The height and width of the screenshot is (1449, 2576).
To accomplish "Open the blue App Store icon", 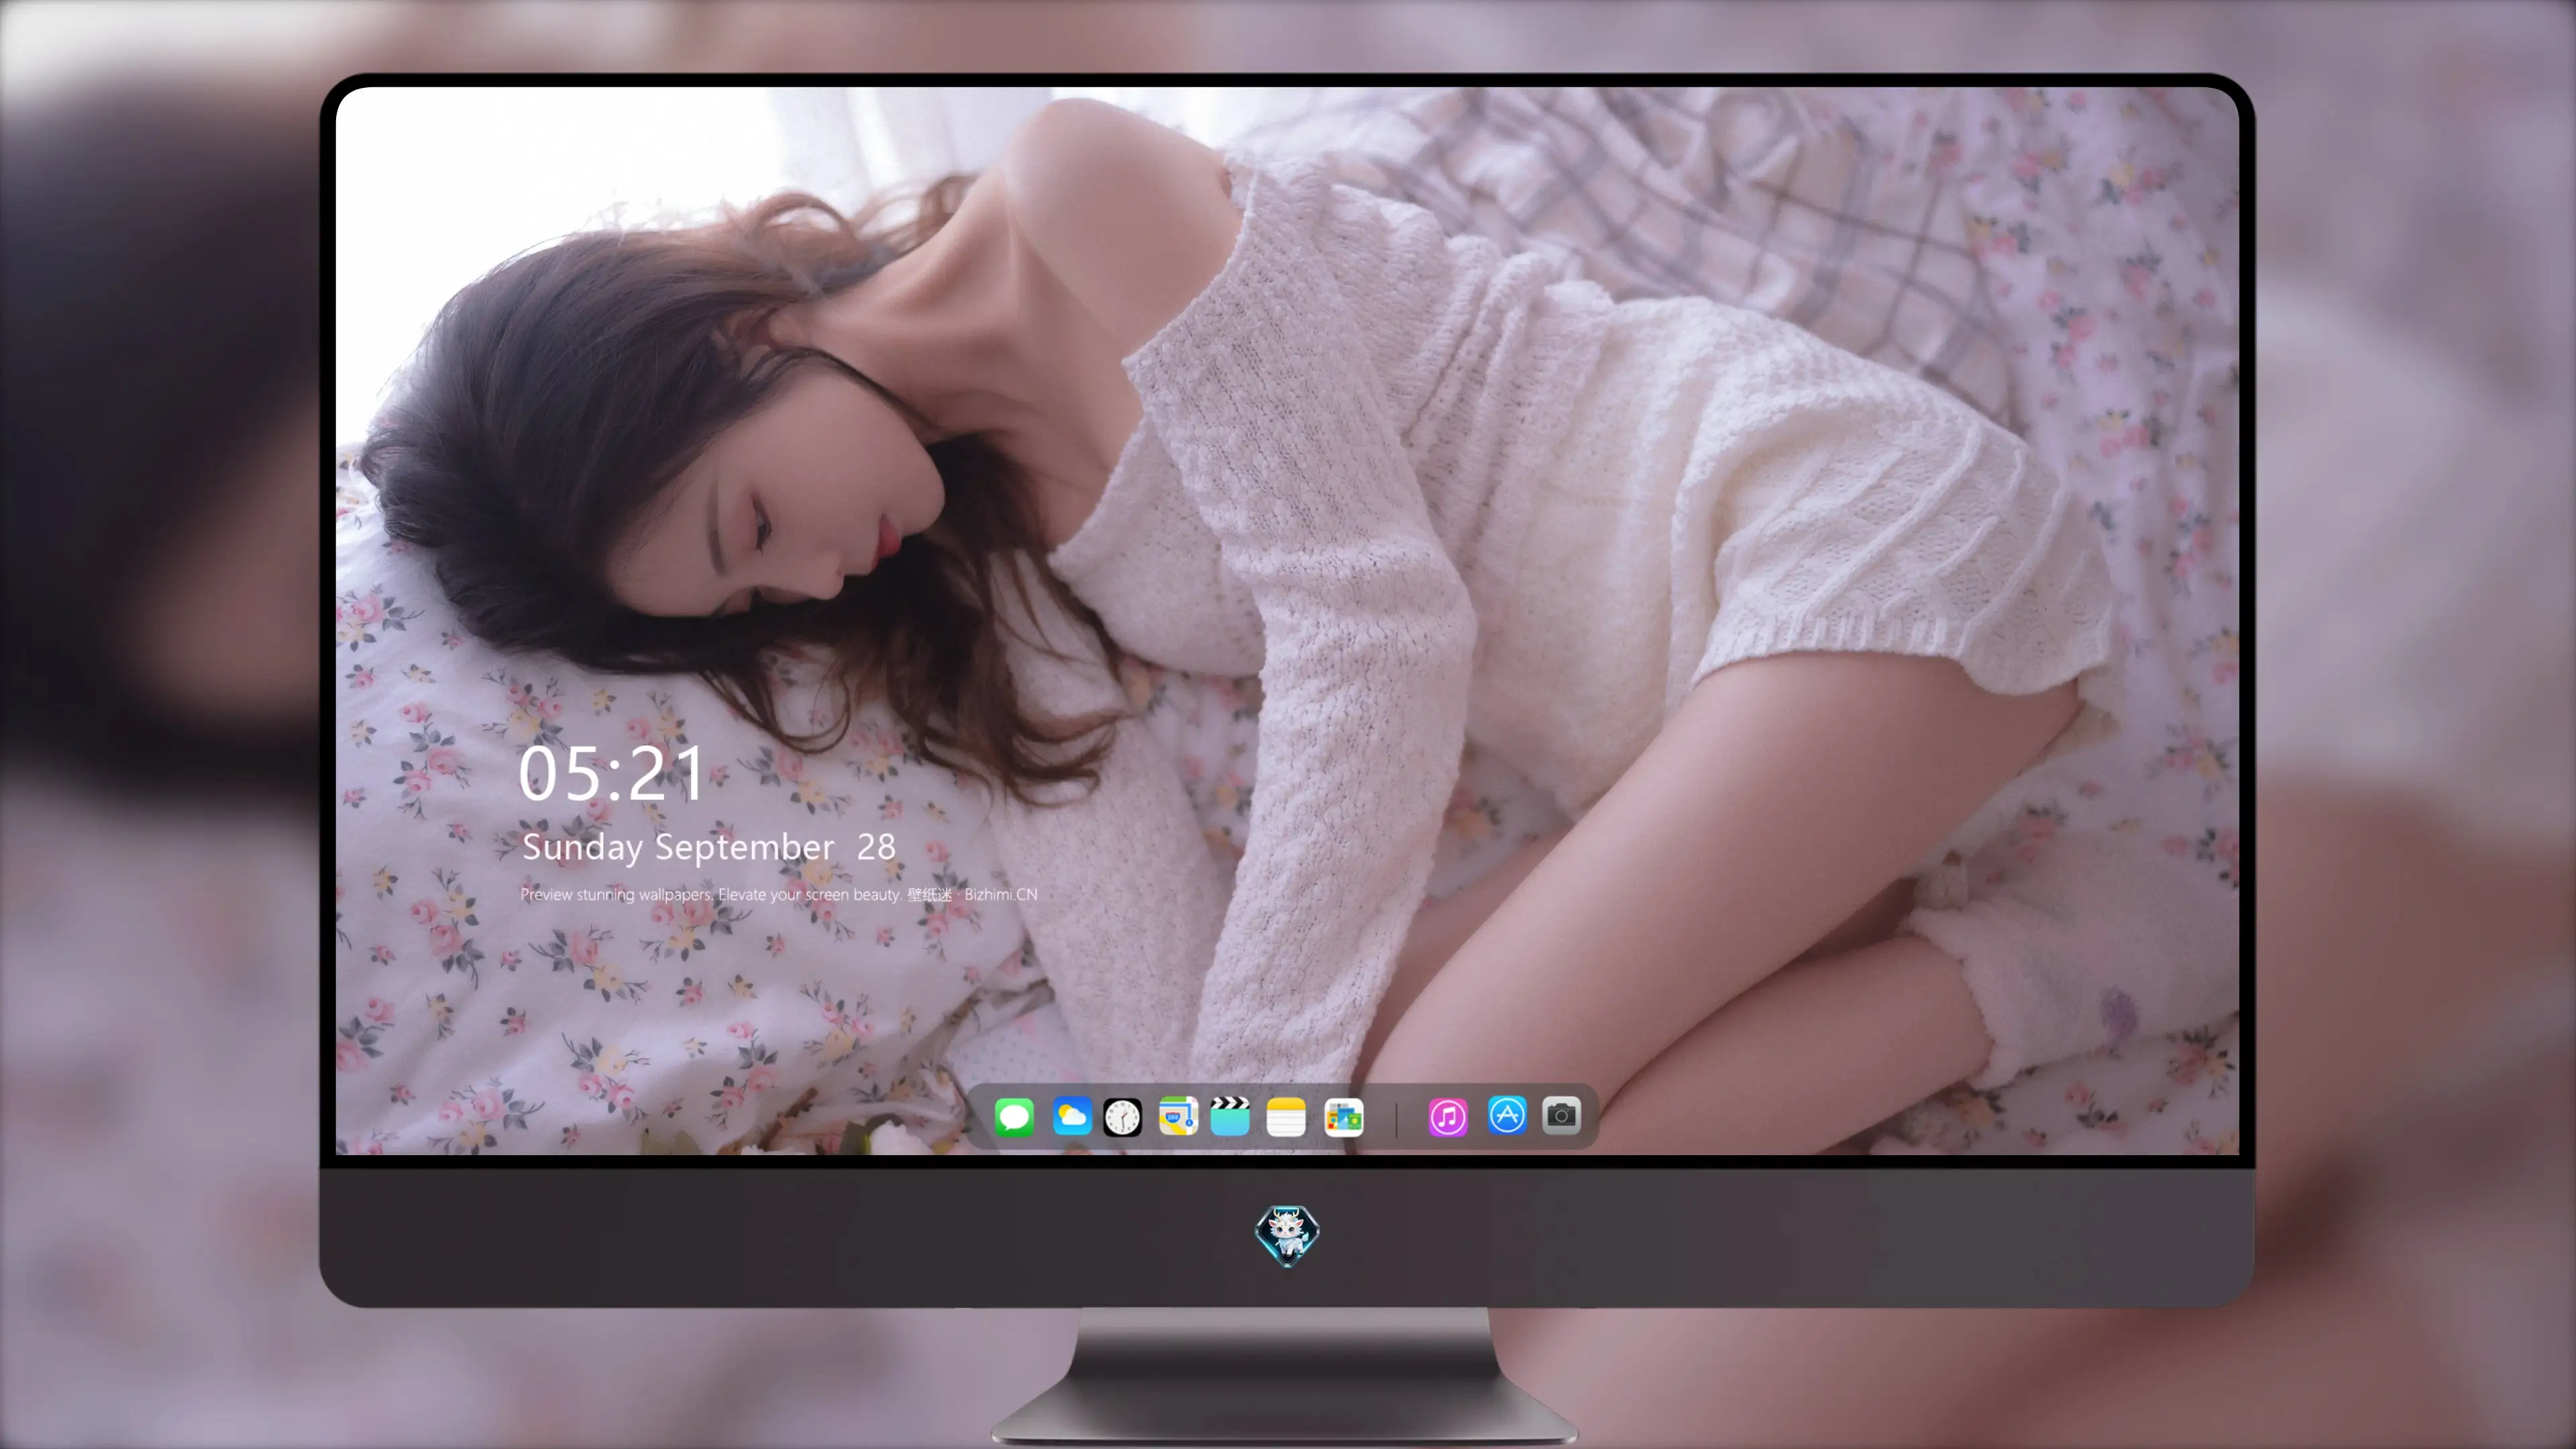I will tap(1507, 1116).
